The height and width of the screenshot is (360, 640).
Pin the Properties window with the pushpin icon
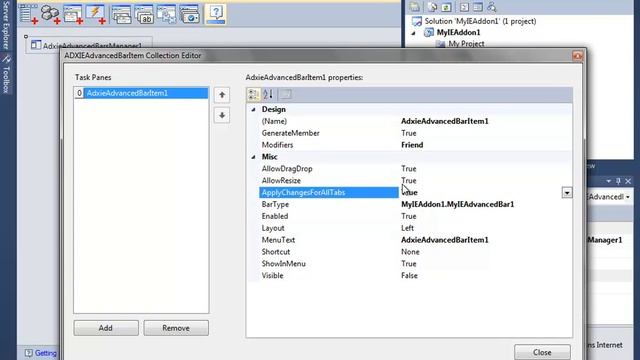[618, 181]
